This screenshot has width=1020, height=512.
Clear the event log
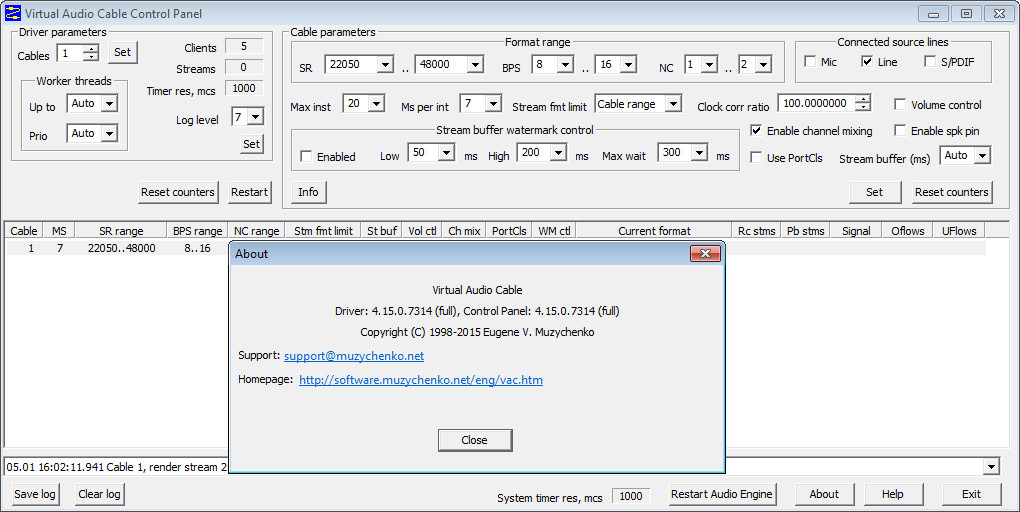(x=99, y=494)
